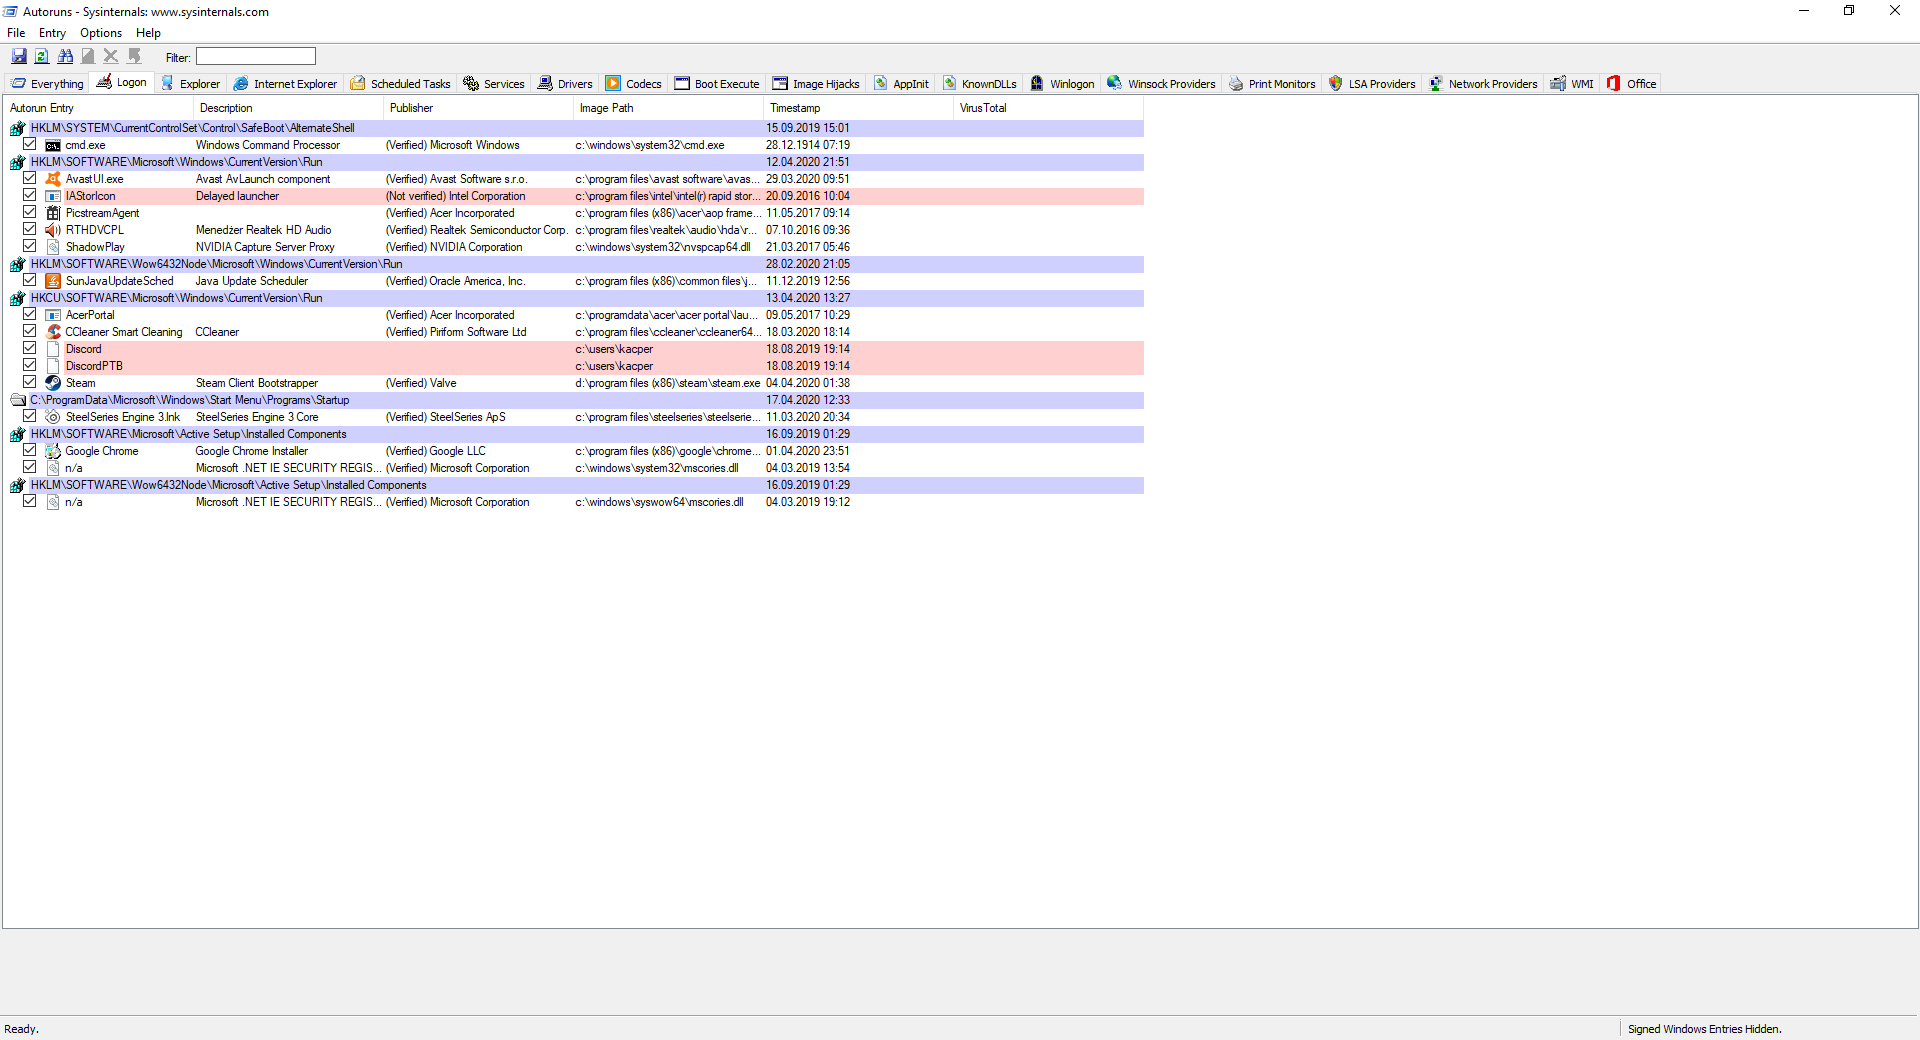Select the 'NVIDIA Capture Server Proxy' description cell
1920x1040 pixels.
coord(265,247)
